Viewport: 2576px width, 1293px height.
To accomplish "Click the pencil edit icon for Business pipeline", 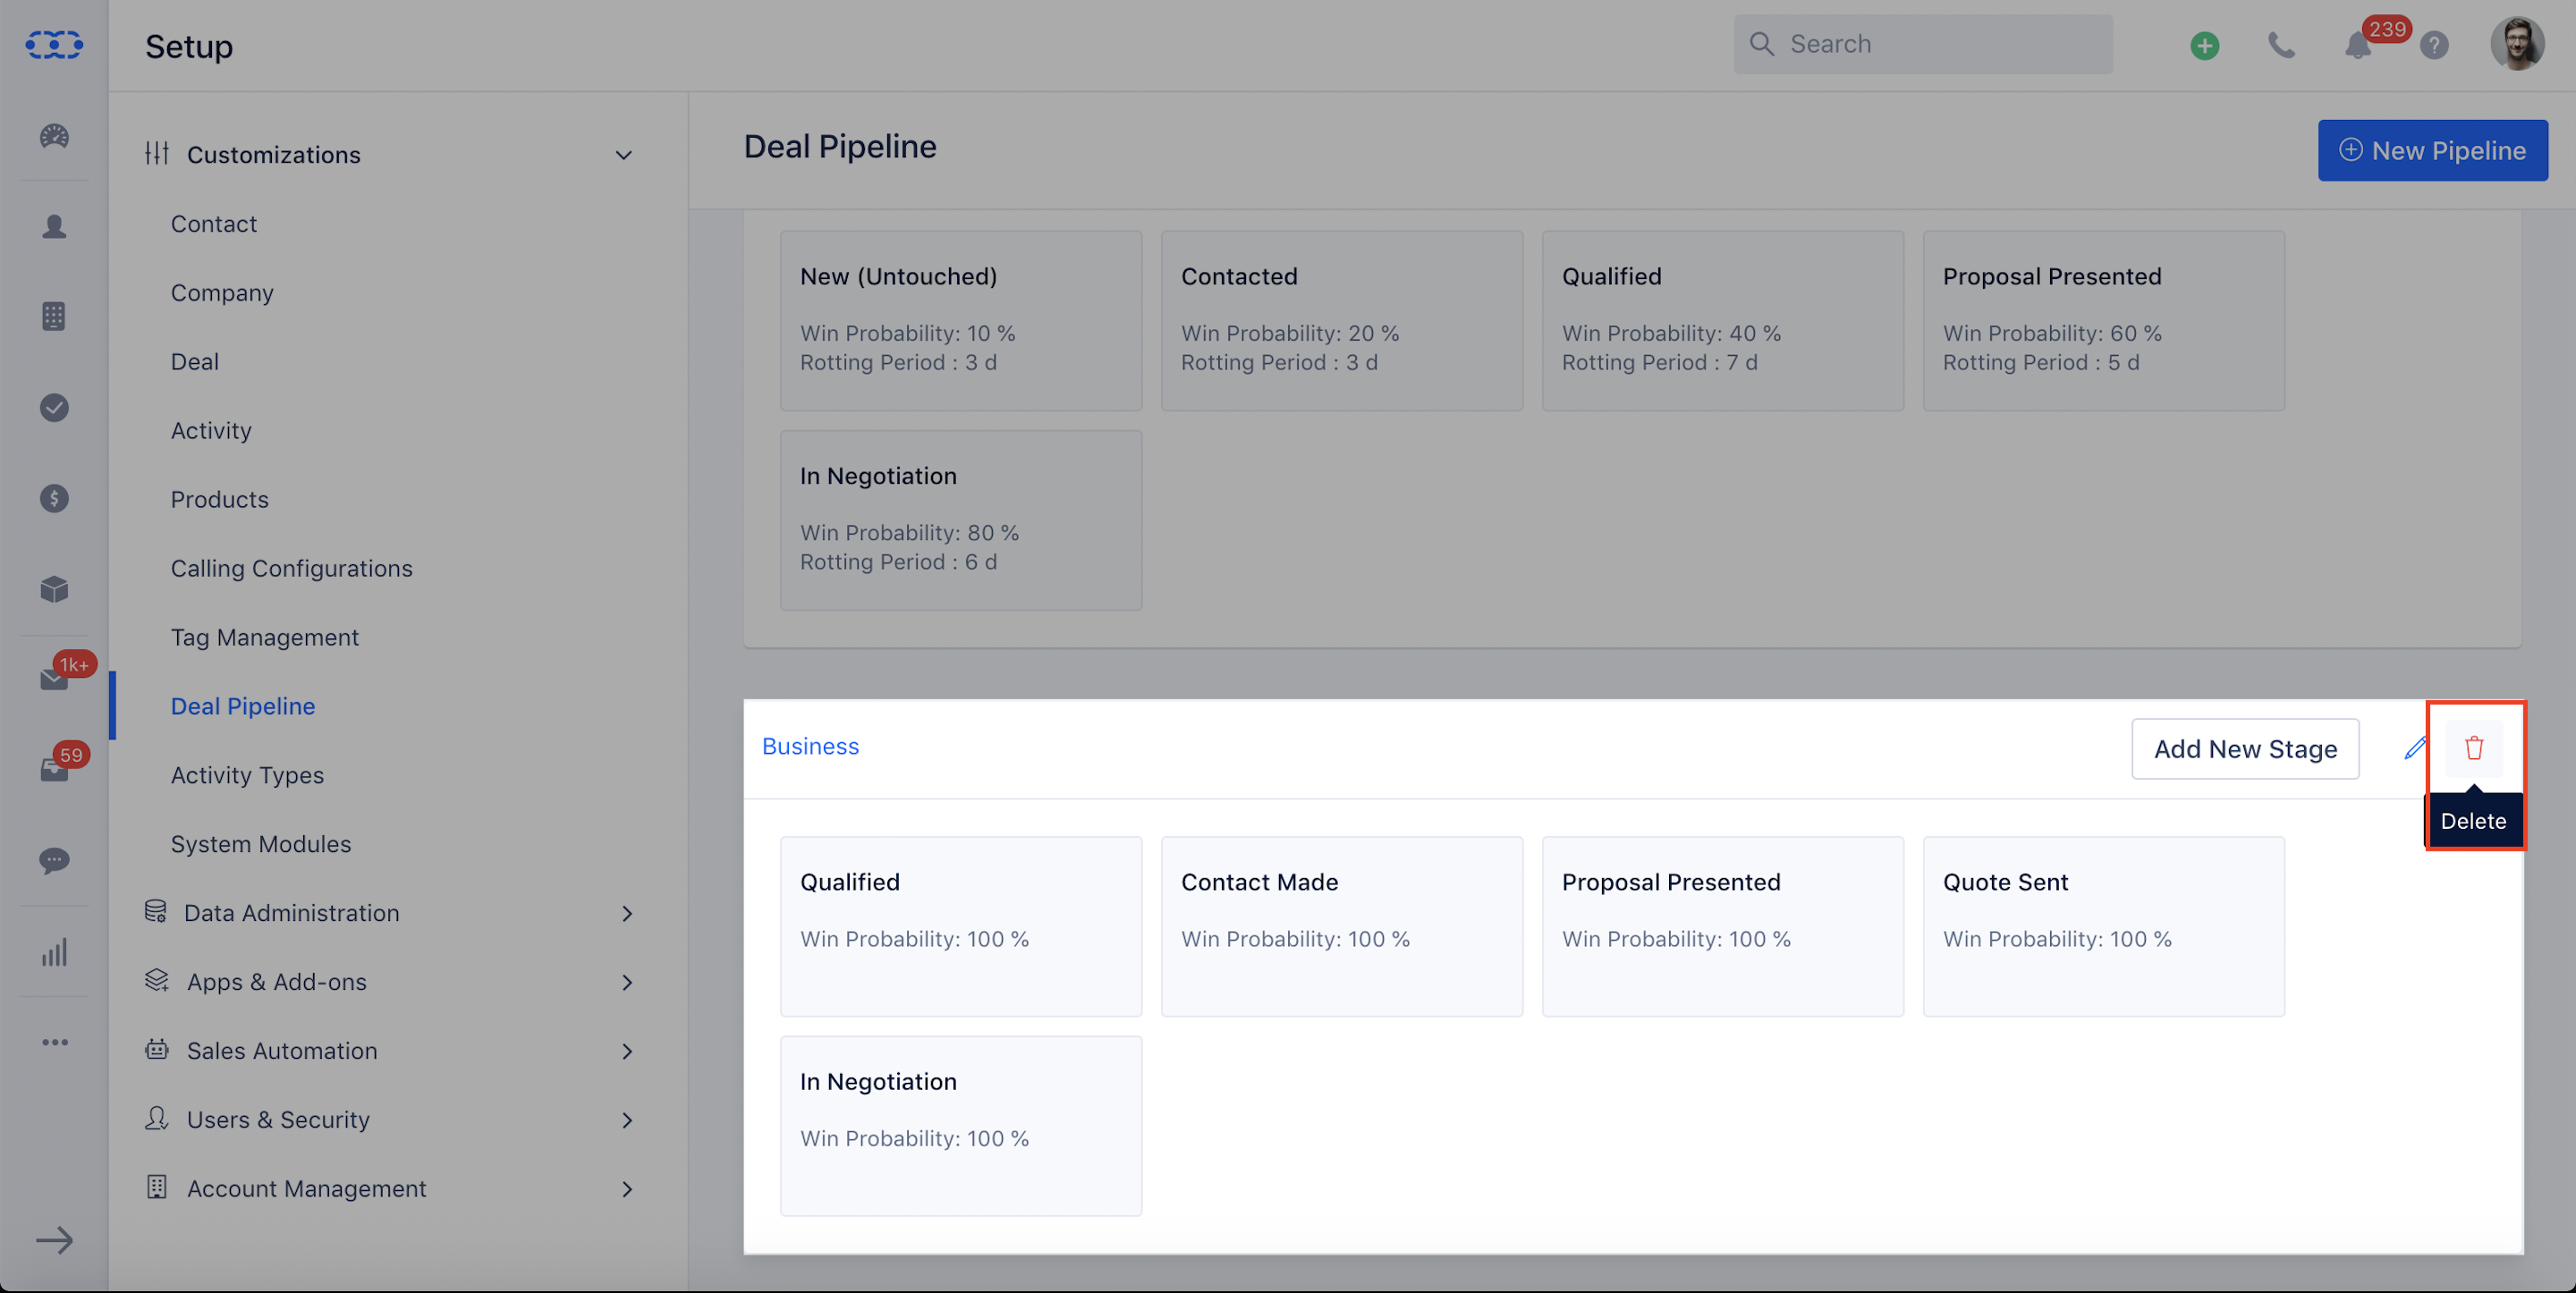I will coord(2415,748).
